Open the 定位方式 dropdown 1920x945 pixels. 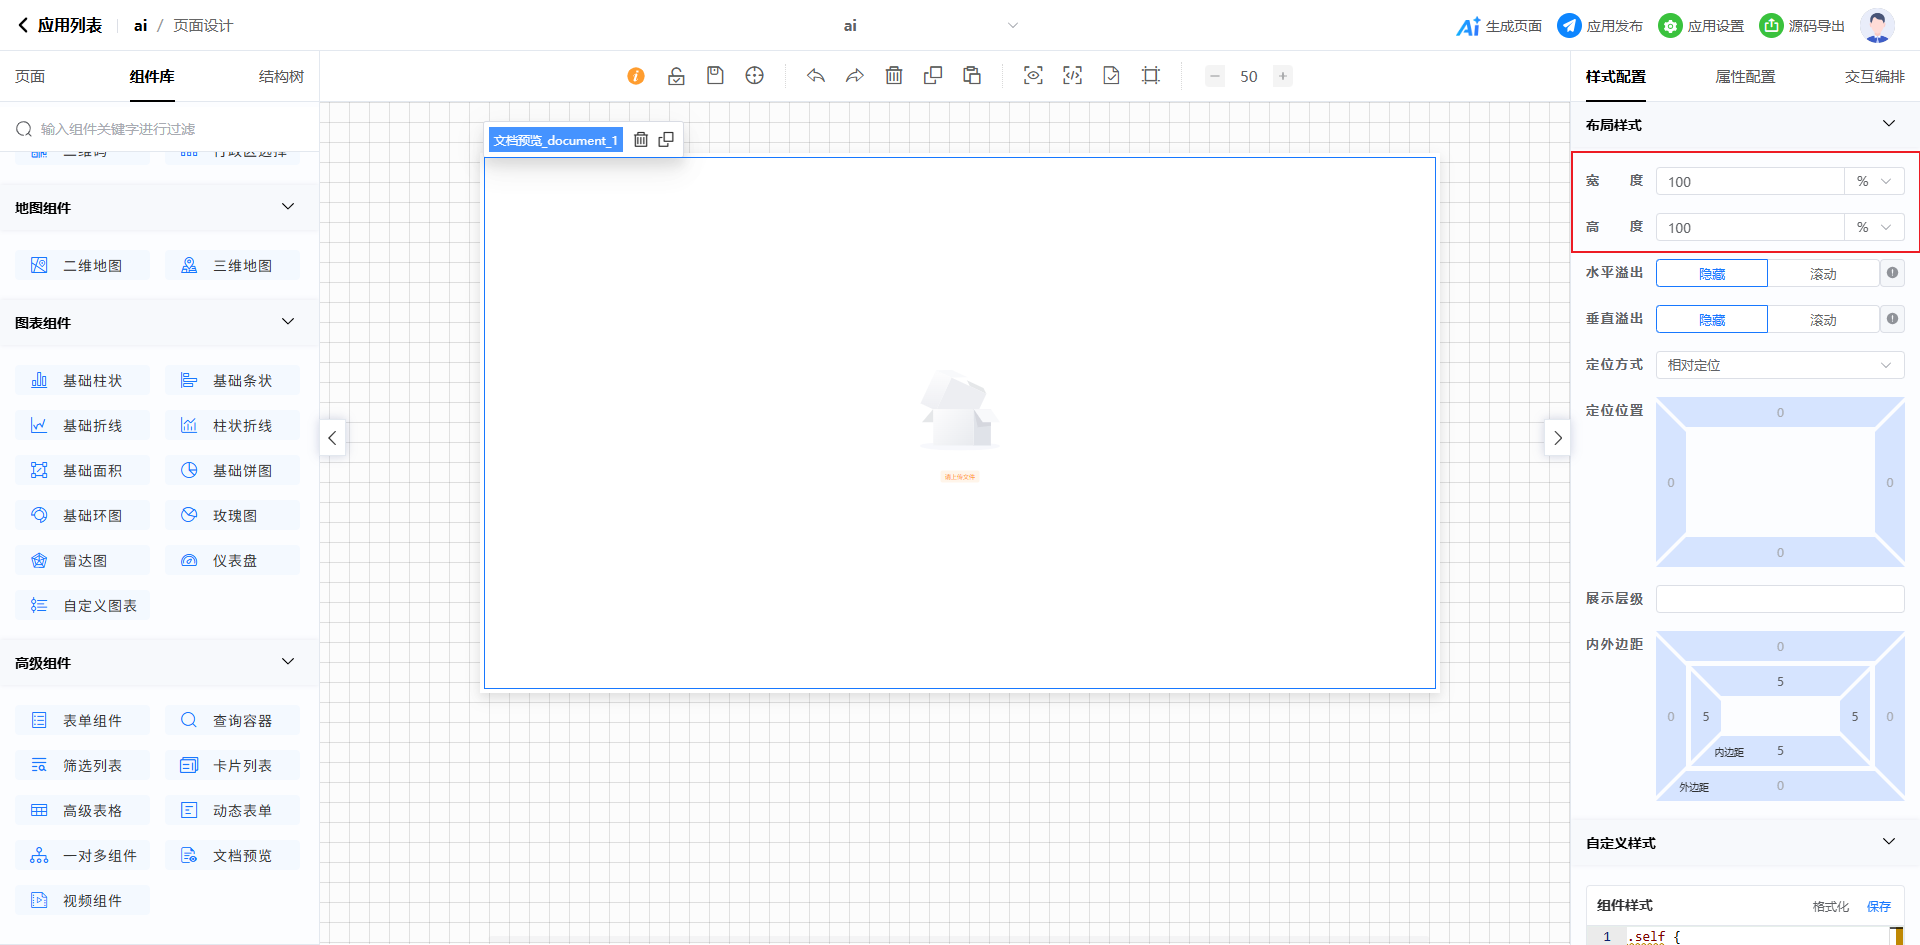pyautogui.click(x=1779, y=365)
